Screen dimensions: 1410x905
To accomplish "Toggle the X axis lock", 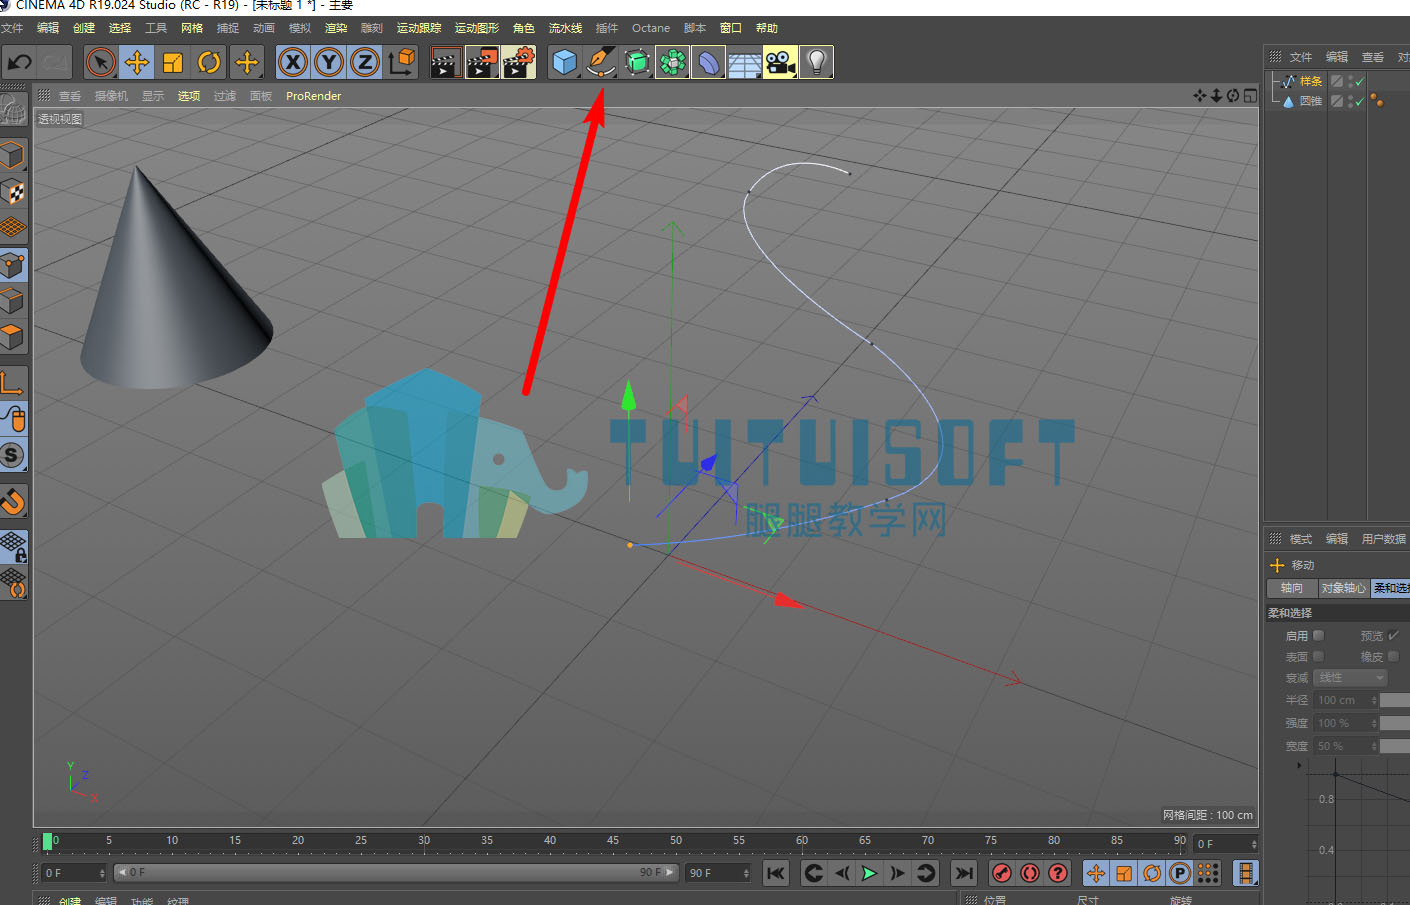I will click(292, 62).
